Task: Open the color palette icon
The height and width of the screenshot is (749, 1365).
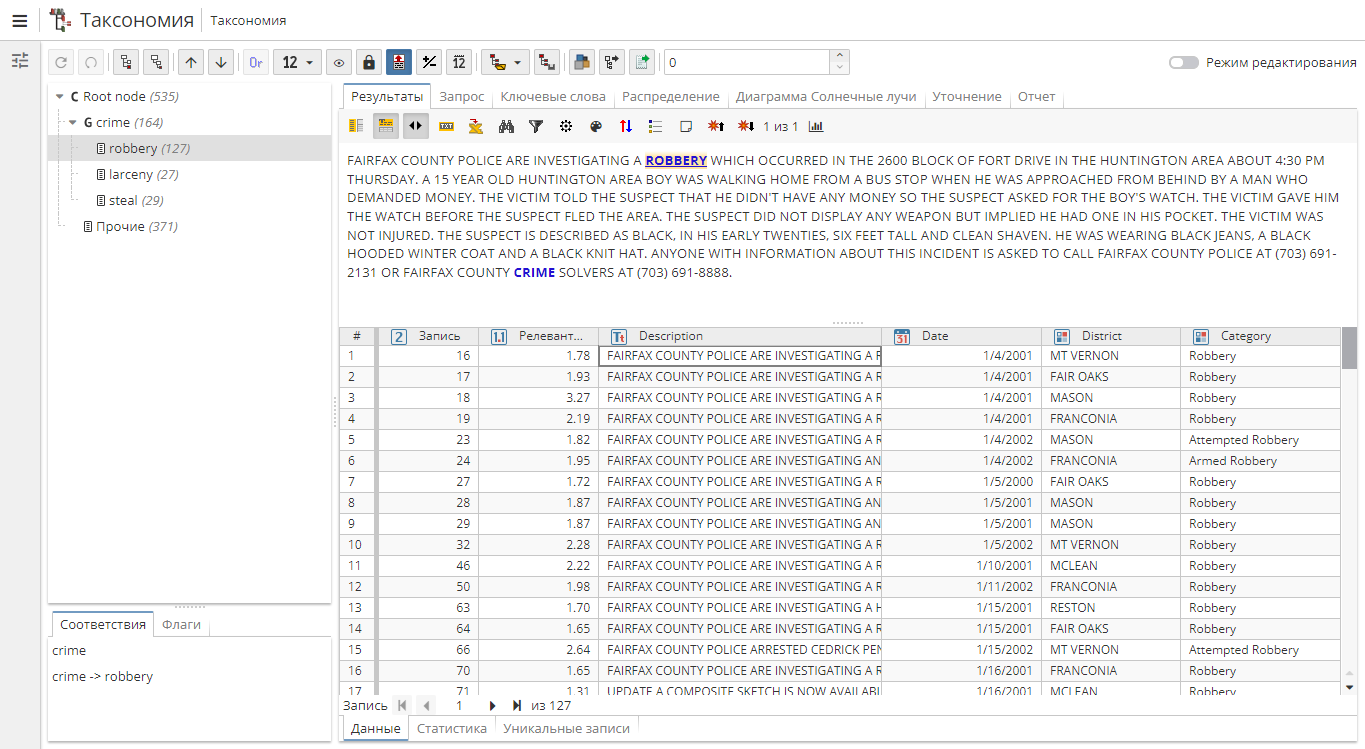Action: pos(596,126)
